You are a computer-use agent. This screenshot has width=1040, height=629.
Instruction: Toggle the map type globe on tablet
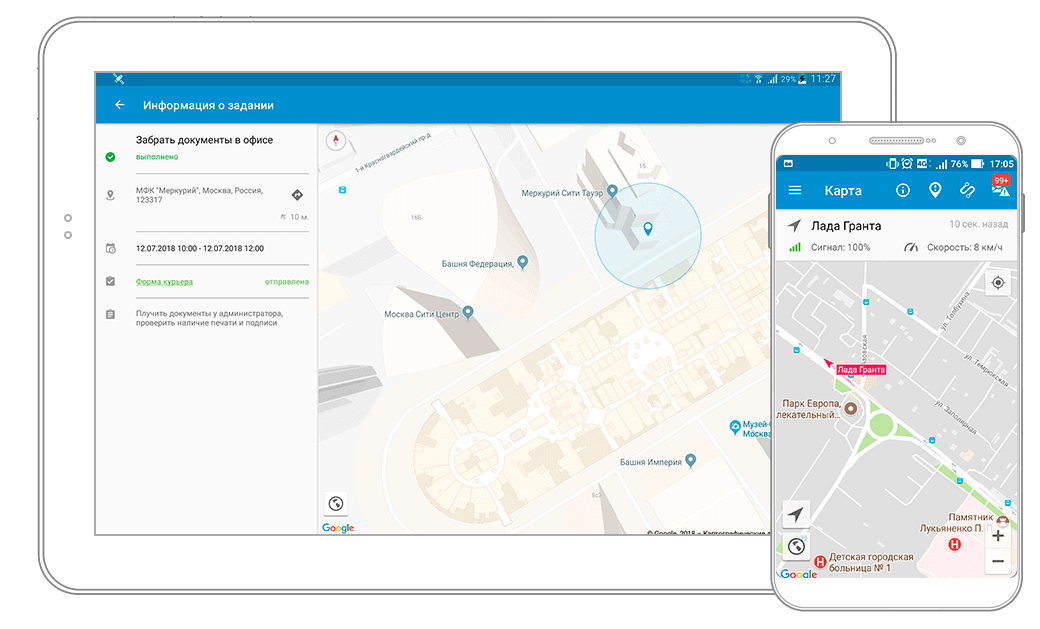point(336,504)
